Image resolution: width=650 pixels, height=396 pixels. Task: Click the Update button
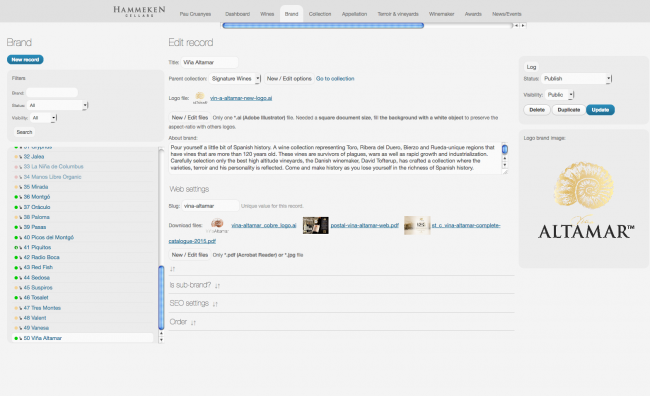[x=600, y=110]
